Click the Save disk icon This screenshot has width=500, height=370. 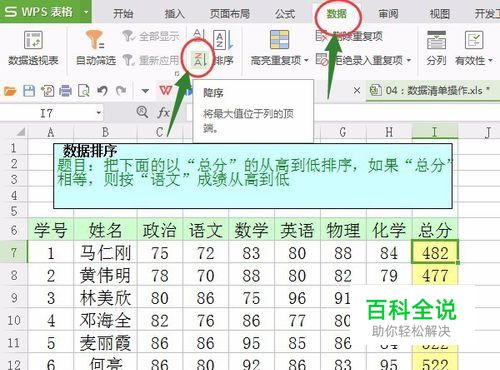[29, 91]
